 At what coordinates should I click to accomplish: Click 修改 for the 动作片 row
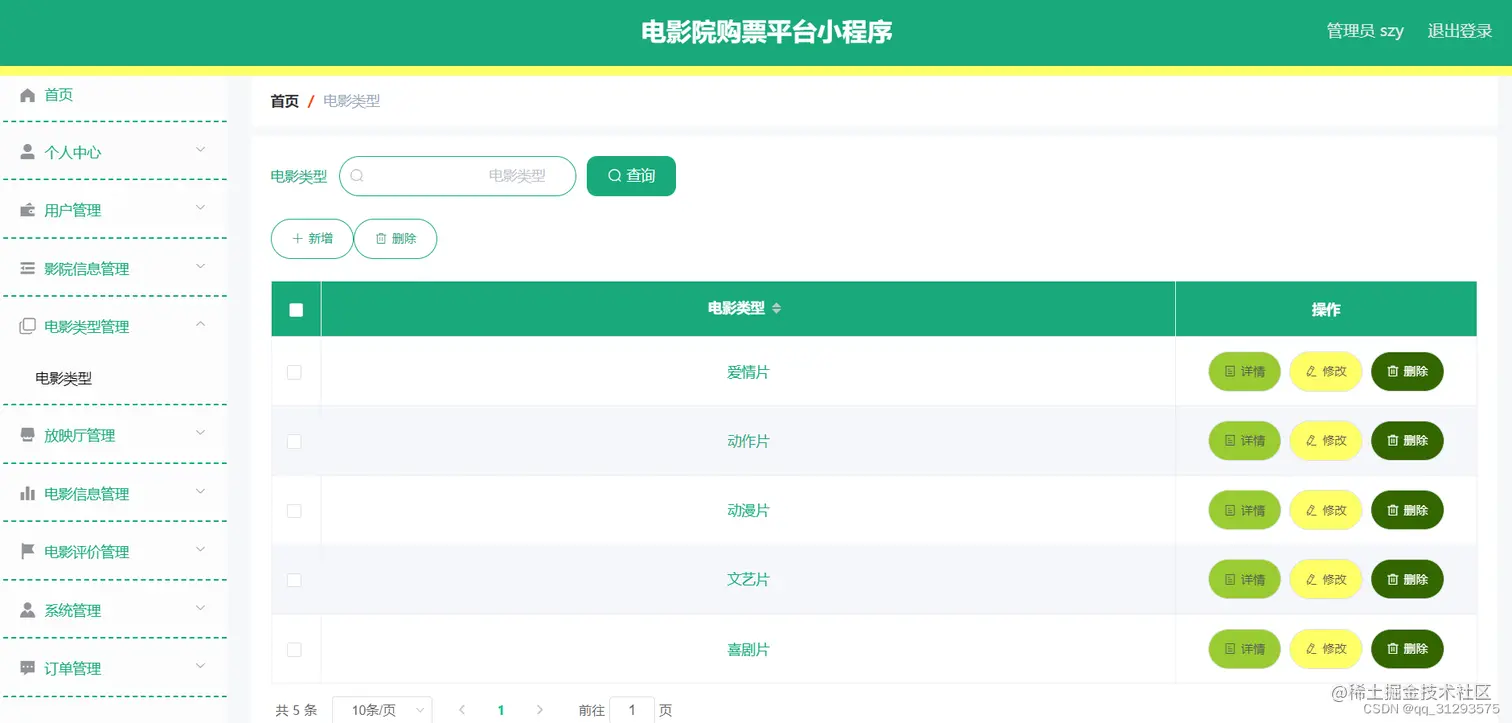pos(1326,441)
